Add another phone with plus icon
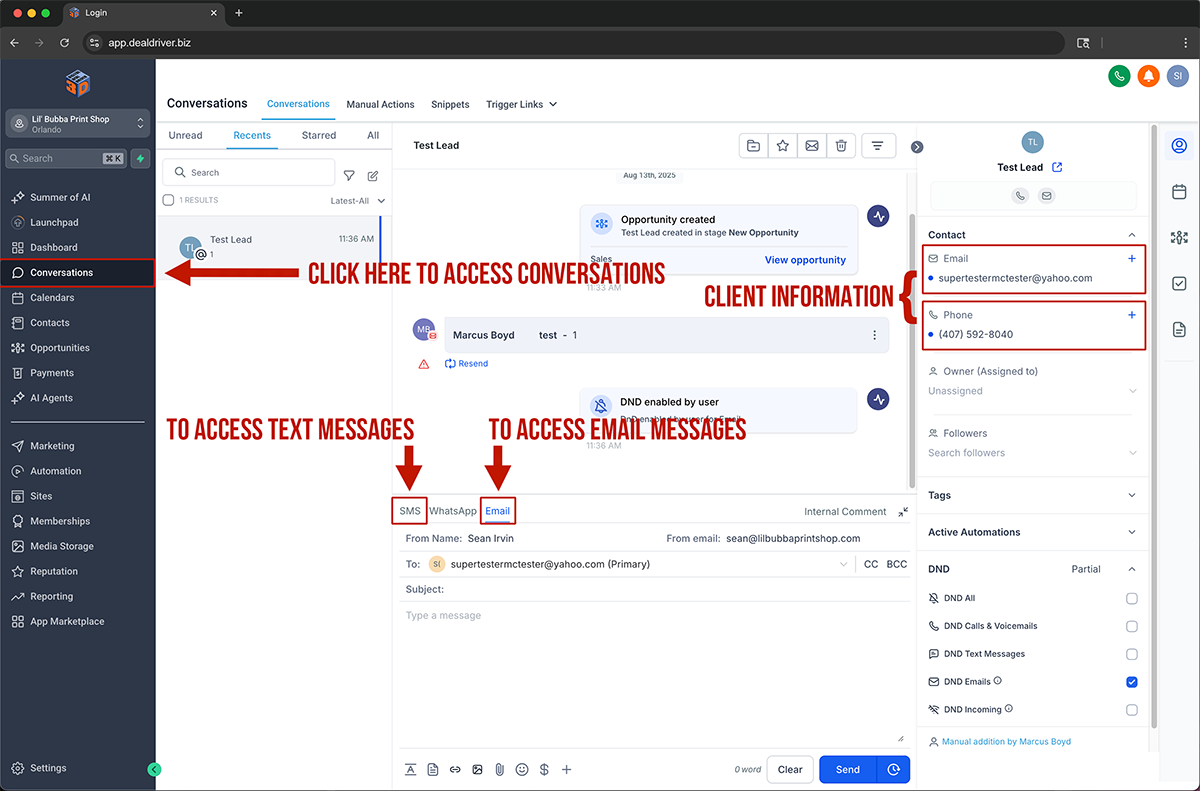The width and height of the screenshot is (1200, 791). coord(1132,315)
